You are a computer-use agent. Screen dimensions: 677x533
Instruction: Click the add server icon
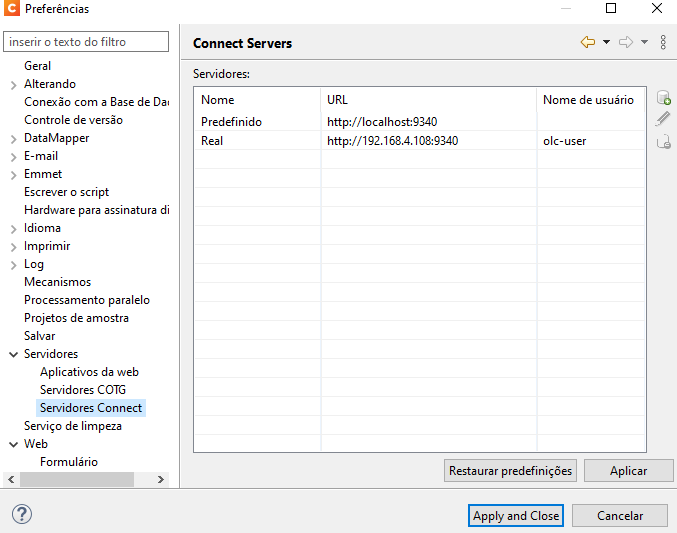point(664,98)
